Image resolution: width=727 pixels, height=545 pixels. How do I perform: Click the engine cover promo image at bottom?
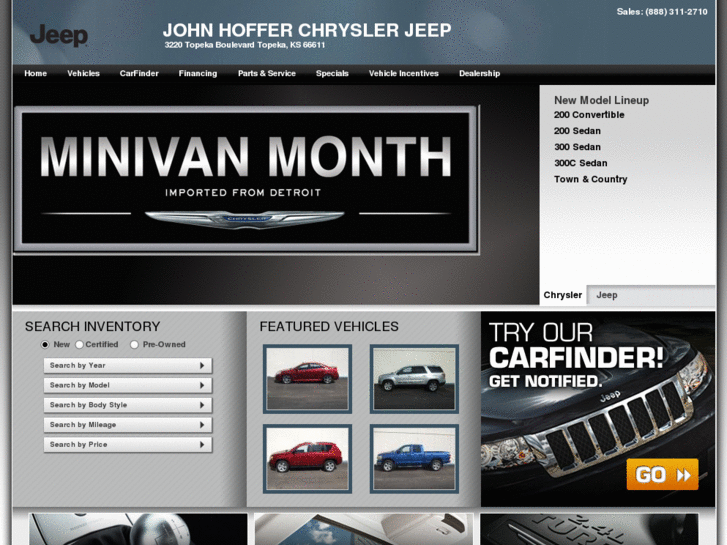tap(589, 529)
